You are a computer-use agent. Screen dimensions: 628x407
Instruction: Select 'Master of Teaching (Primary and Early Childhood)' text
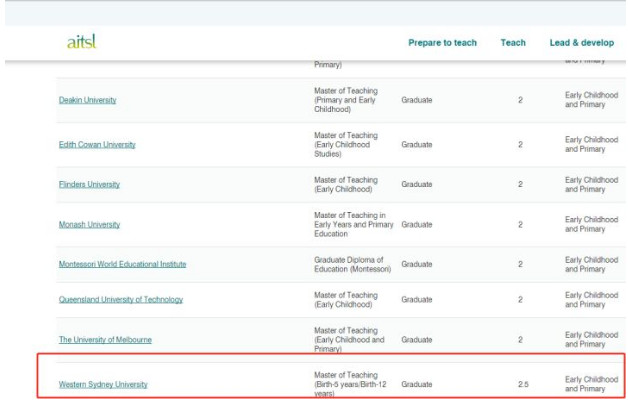[346, 100]
